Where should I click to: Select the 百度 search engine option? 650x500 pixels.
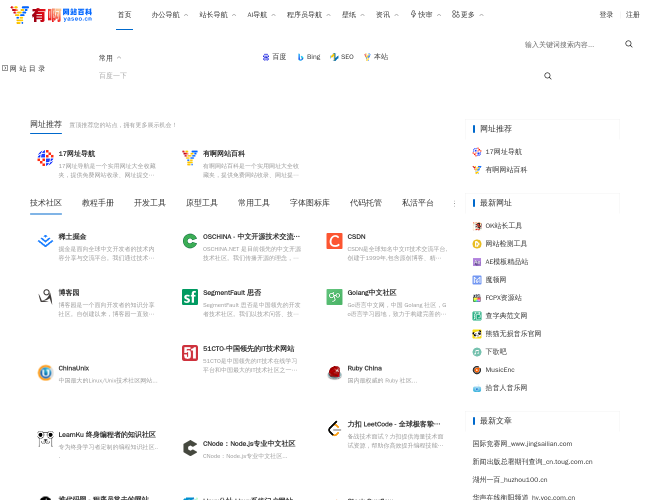(x=274, y=57)
